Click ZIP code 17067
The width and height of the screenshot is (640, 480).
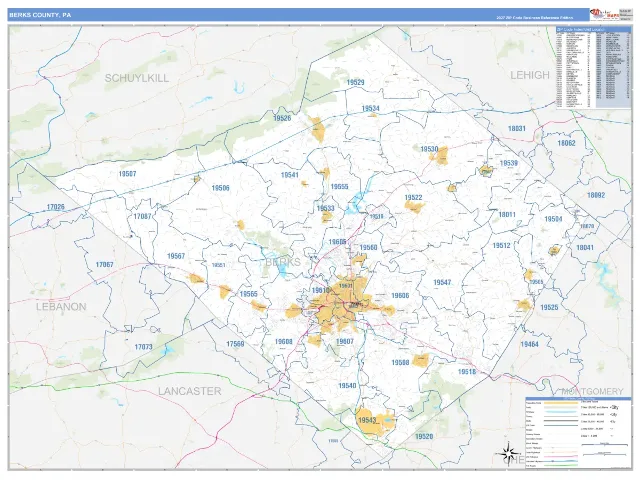(104, 265)
